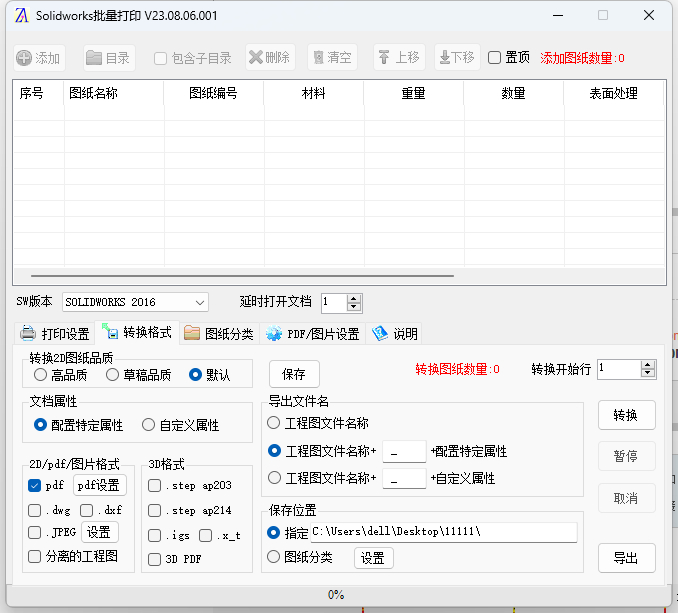Click the 取消 cancel button

click(x=626, y=498)
